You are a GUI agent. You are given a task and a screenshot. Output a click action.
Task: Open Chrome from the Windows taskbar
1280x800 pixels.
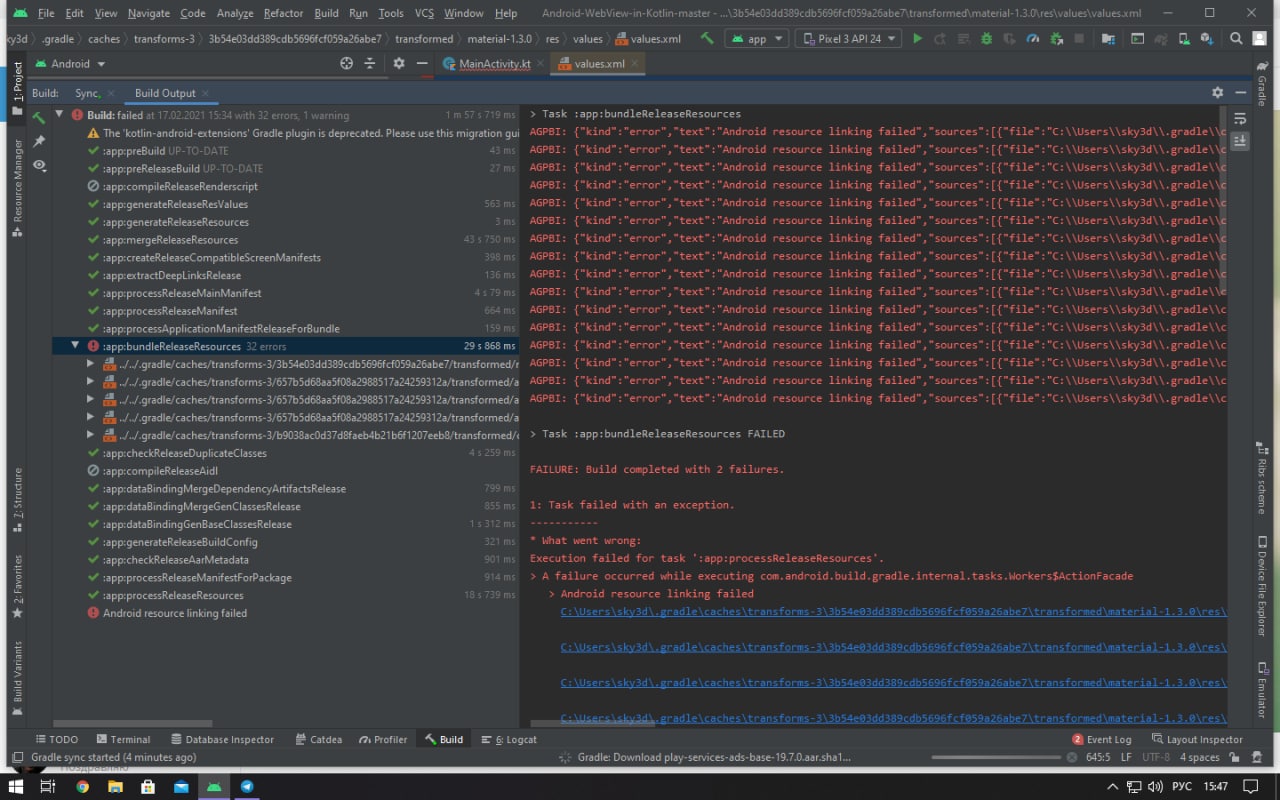(82, 787)
